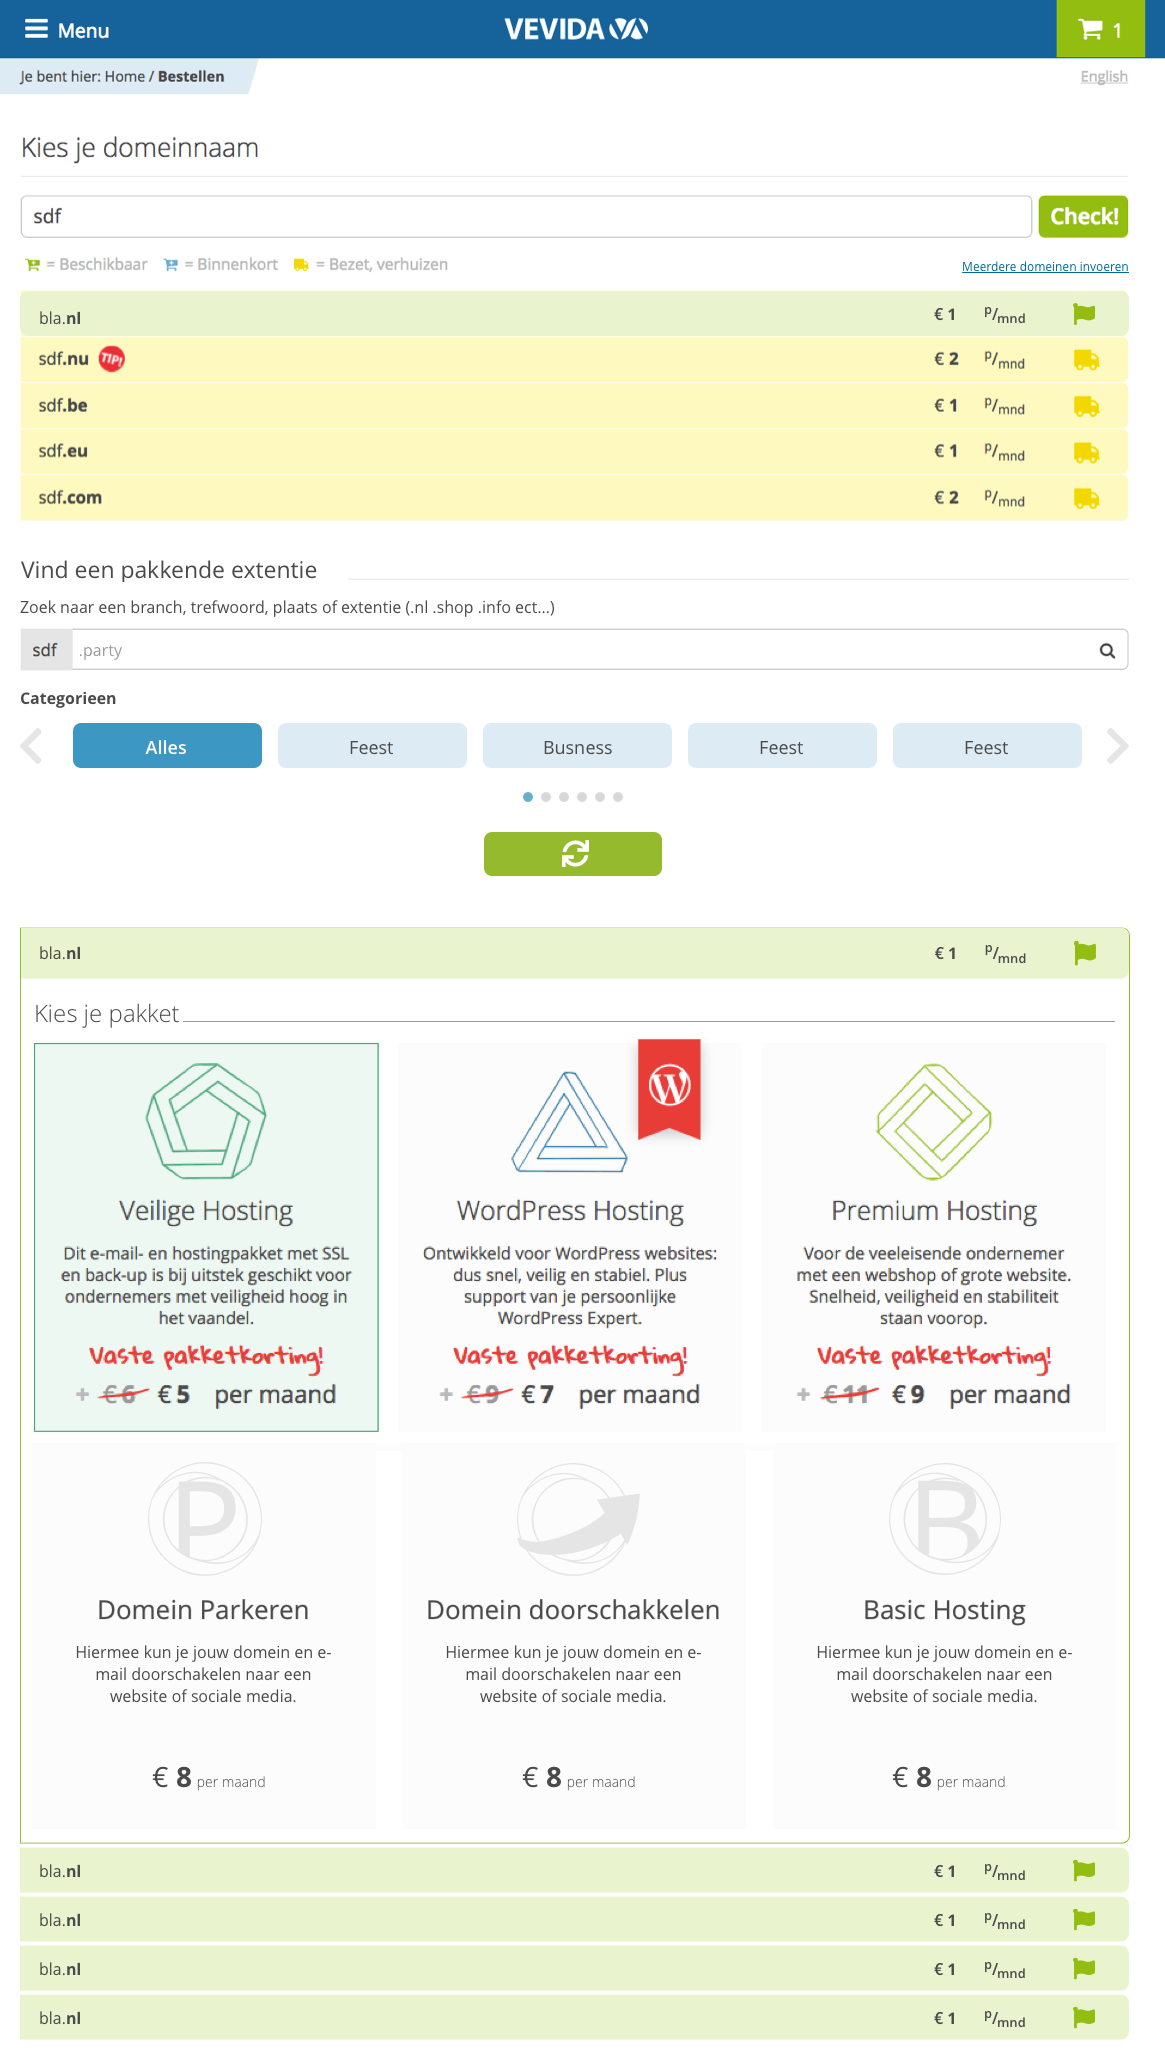Open the Meerdere domeinen invoeren link
Viewport: 1165px width, 2054px height.
point(1044,267)
